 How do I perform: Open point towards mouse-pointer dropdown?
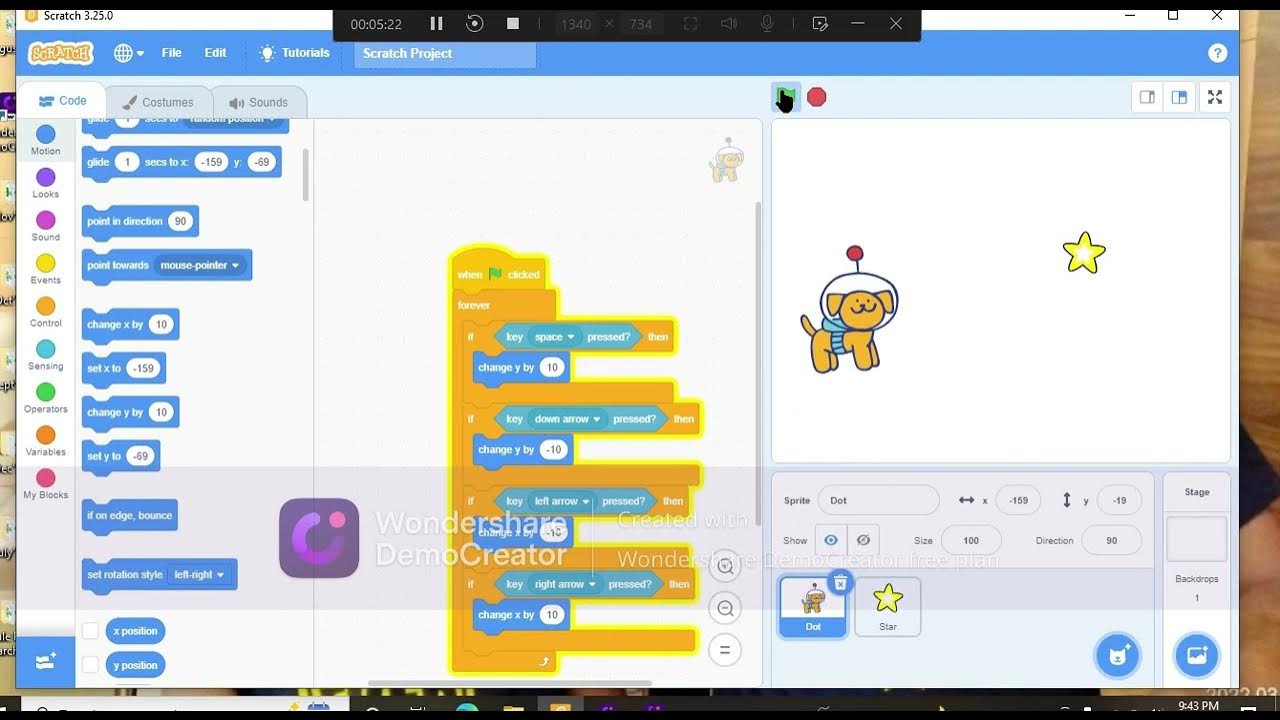pyautogui.click(x=201, y=265)
